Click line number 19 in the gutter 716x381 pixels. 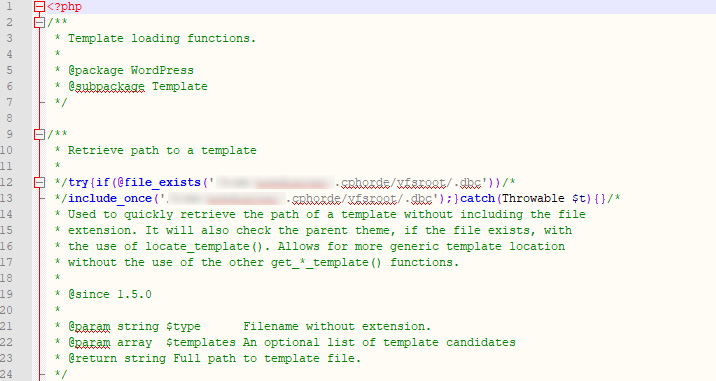[x=6, y=294]
